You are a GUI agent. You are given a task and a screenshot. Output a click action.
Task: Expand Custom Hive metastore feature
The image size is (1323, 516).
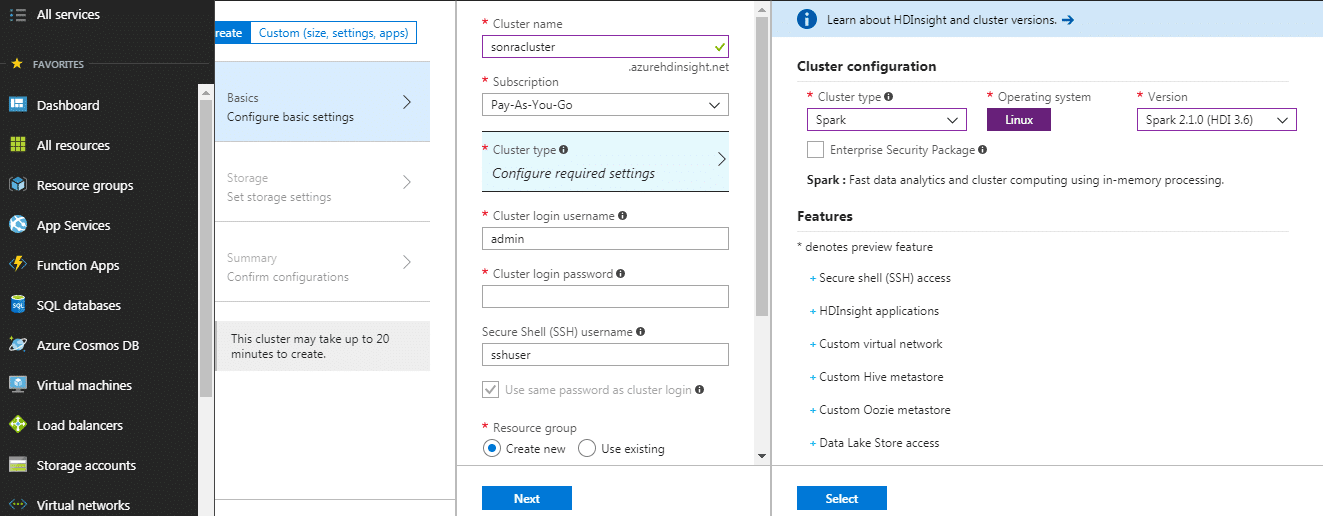point(876,377)
